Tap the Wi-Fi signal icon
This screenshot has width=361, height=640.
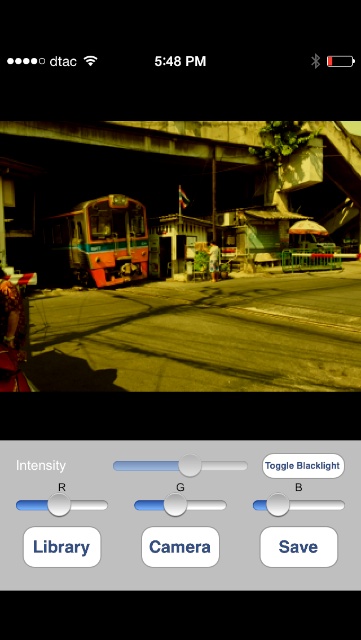click(x=90, y=61)
